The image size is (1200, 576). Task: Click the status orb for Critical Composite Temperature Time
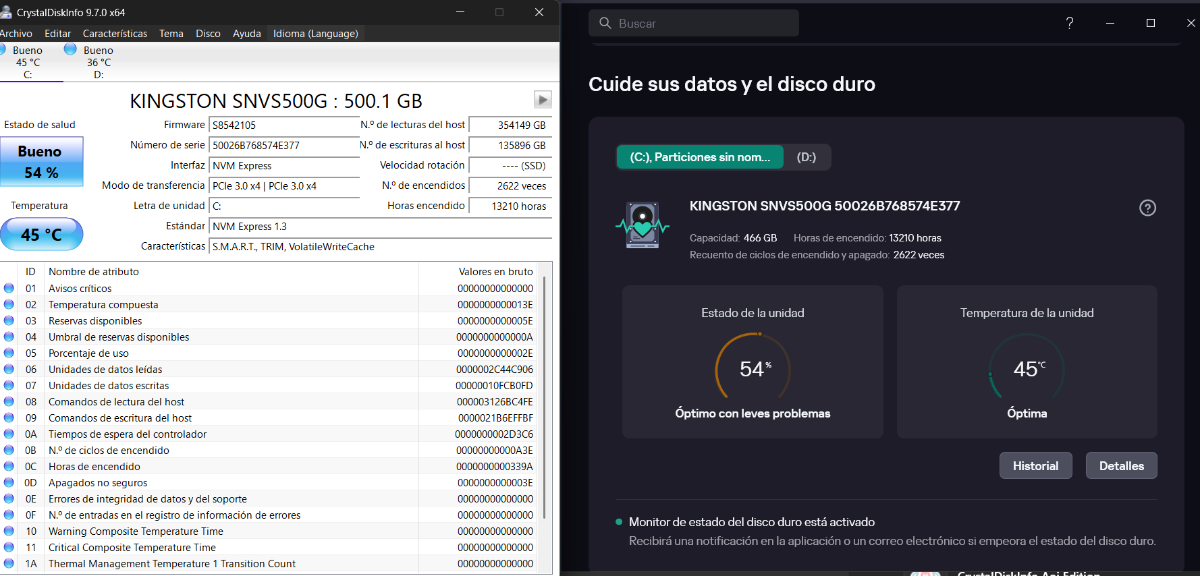(x=9, y=547)
